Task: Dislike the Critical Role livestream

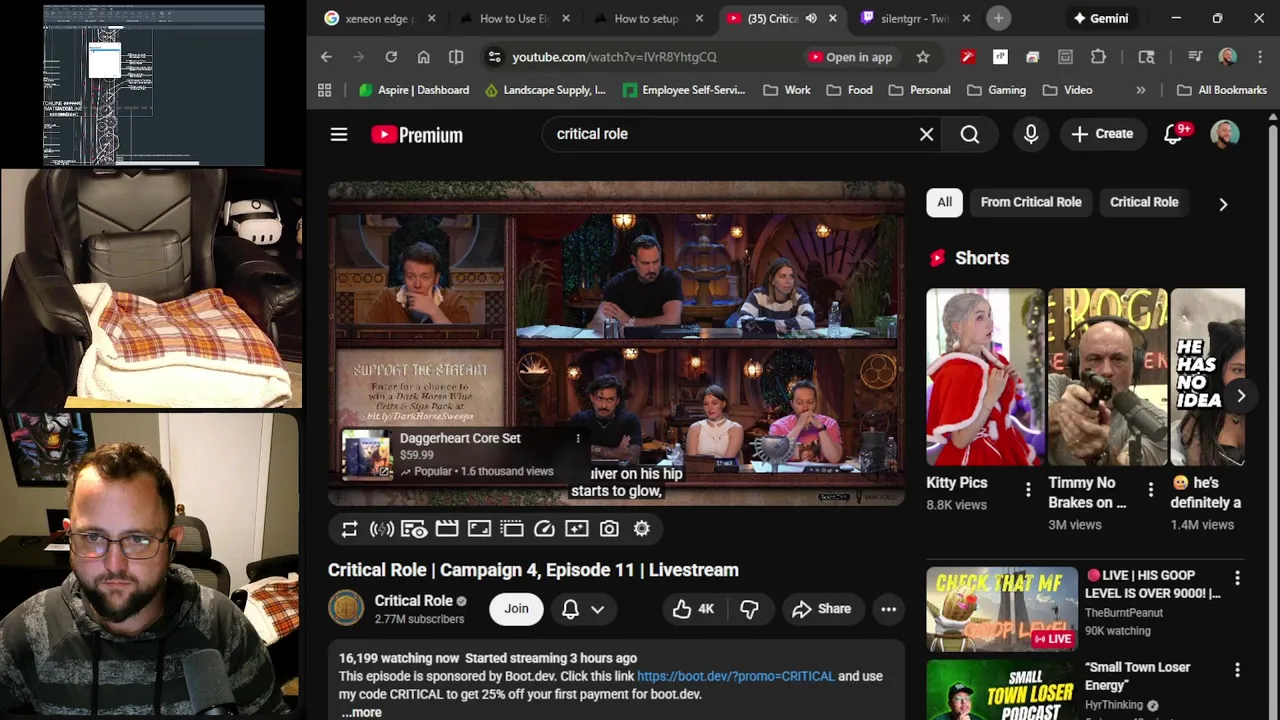Action: tap(749, 609)
